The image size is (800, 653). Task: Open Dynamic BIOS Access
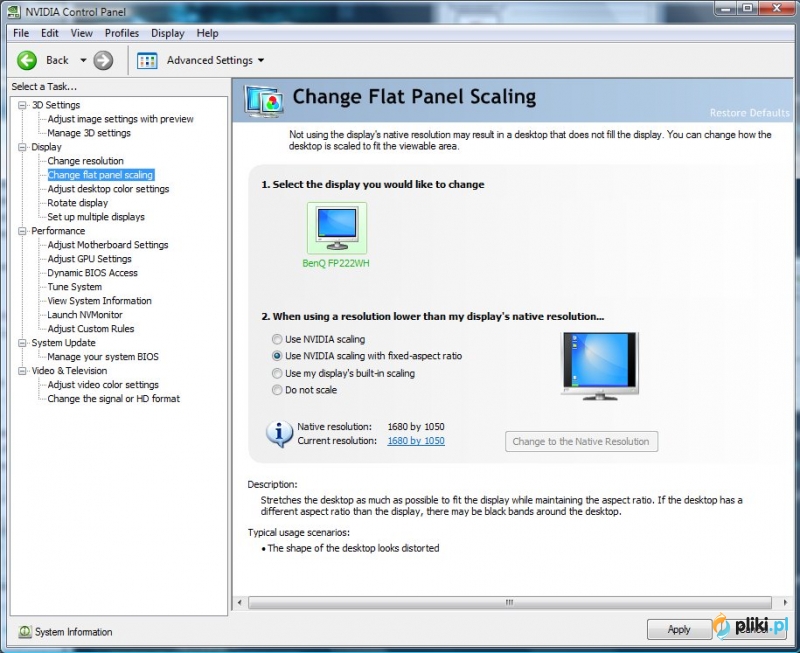[92, 273]
